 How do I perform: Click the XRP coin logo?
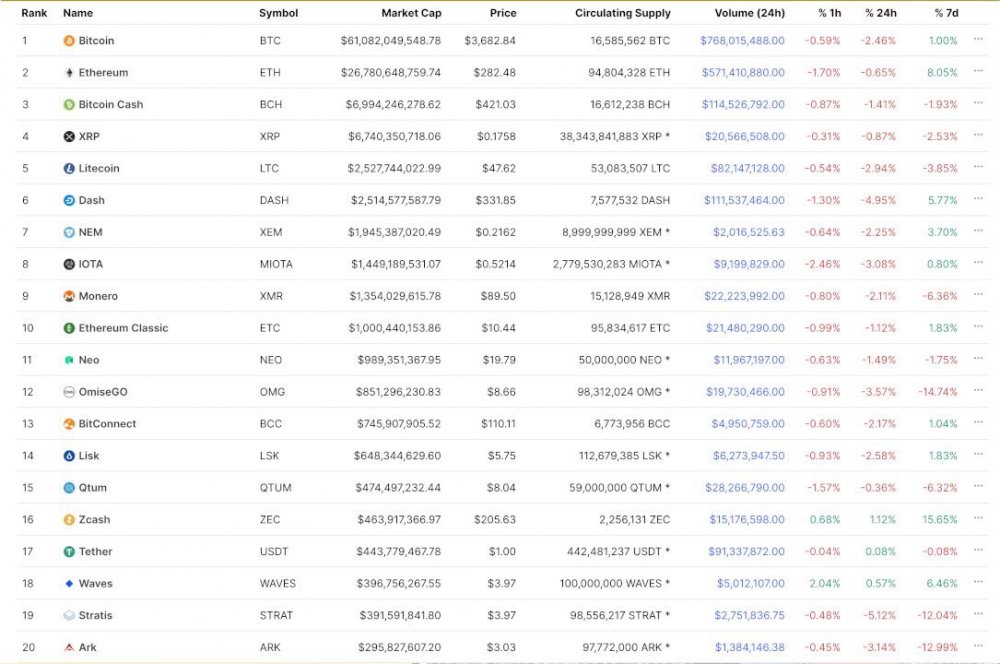(69, 136)
